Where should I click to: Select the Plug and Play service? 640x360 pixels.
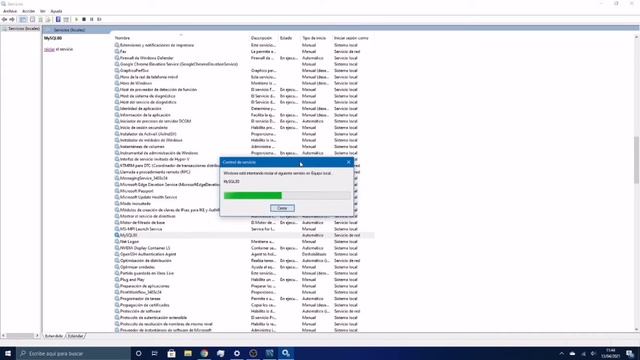244,280
